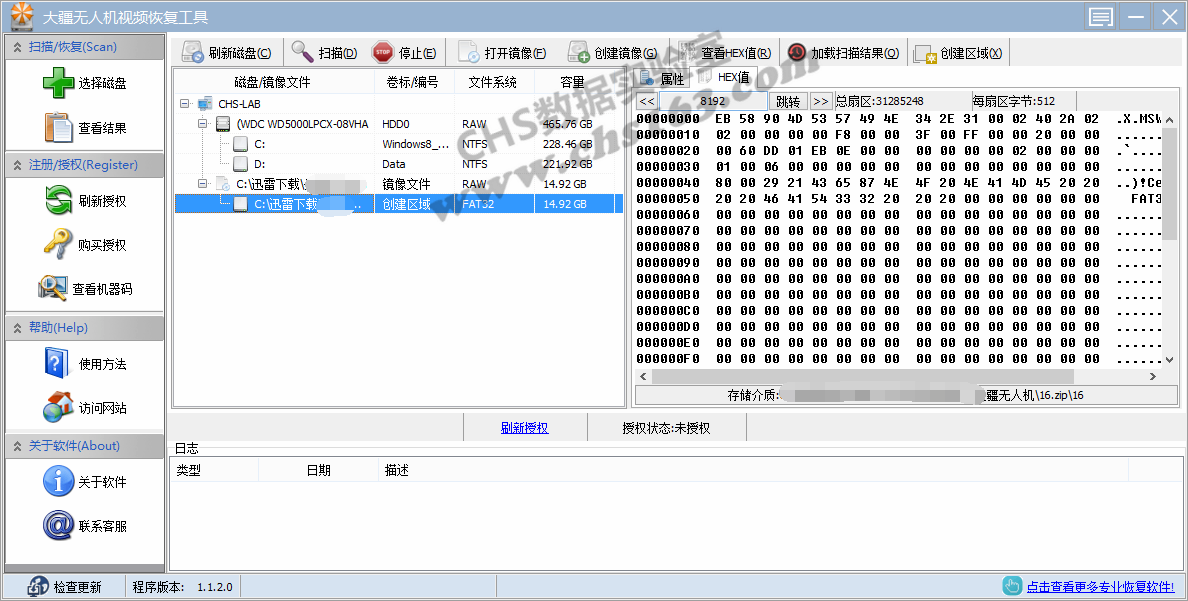Screen dimensions: 1188x601
Task: Start scan with 扫描(D) toolbar button
Action: point(324,52)
